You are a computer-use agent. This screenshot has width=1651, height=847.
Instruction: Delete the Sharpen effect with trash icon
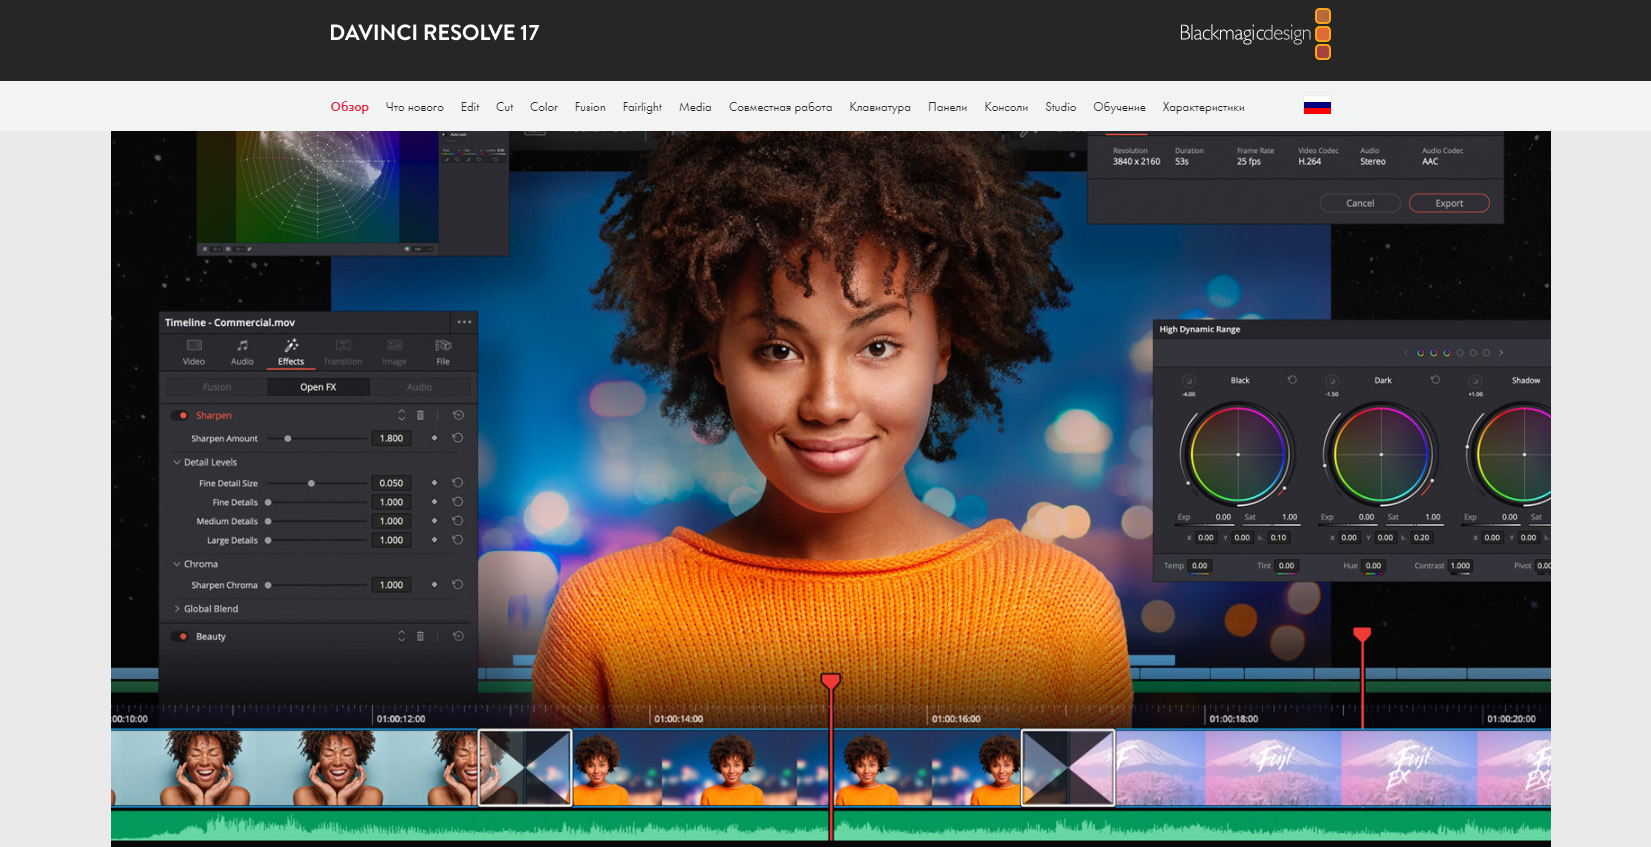point(420,415)
